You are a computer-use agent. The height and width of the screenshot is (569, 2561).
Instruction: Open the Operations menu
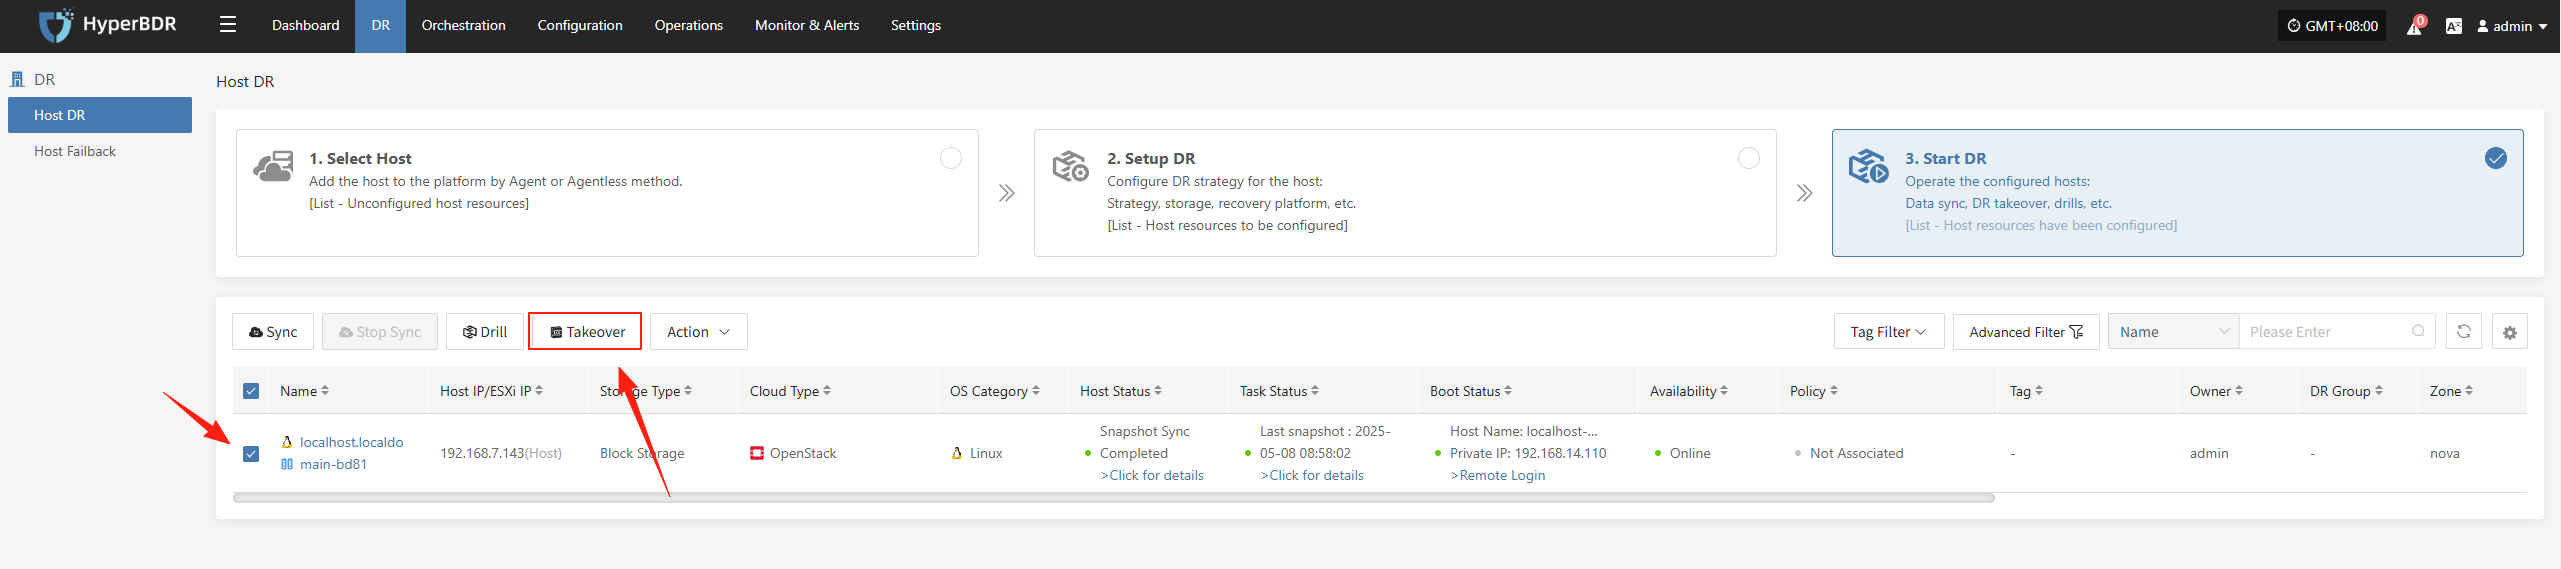(689, 25)
